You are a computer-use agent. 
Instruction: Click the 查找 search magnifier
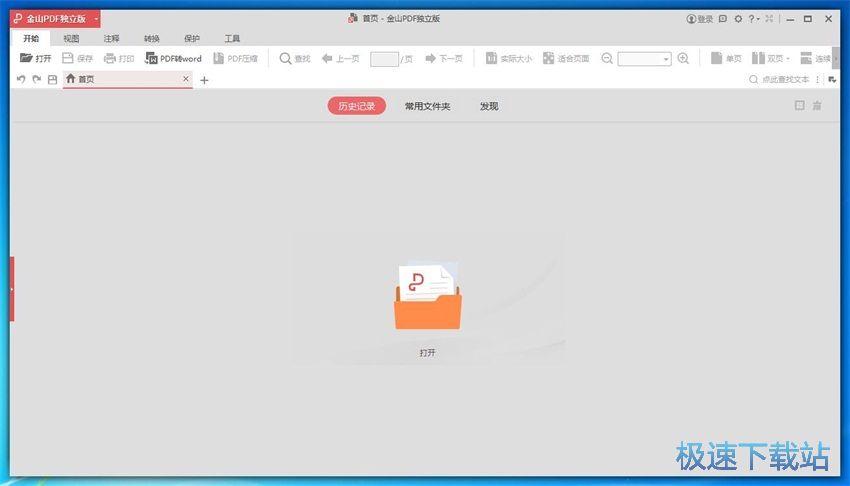click(x=285, y=58)
